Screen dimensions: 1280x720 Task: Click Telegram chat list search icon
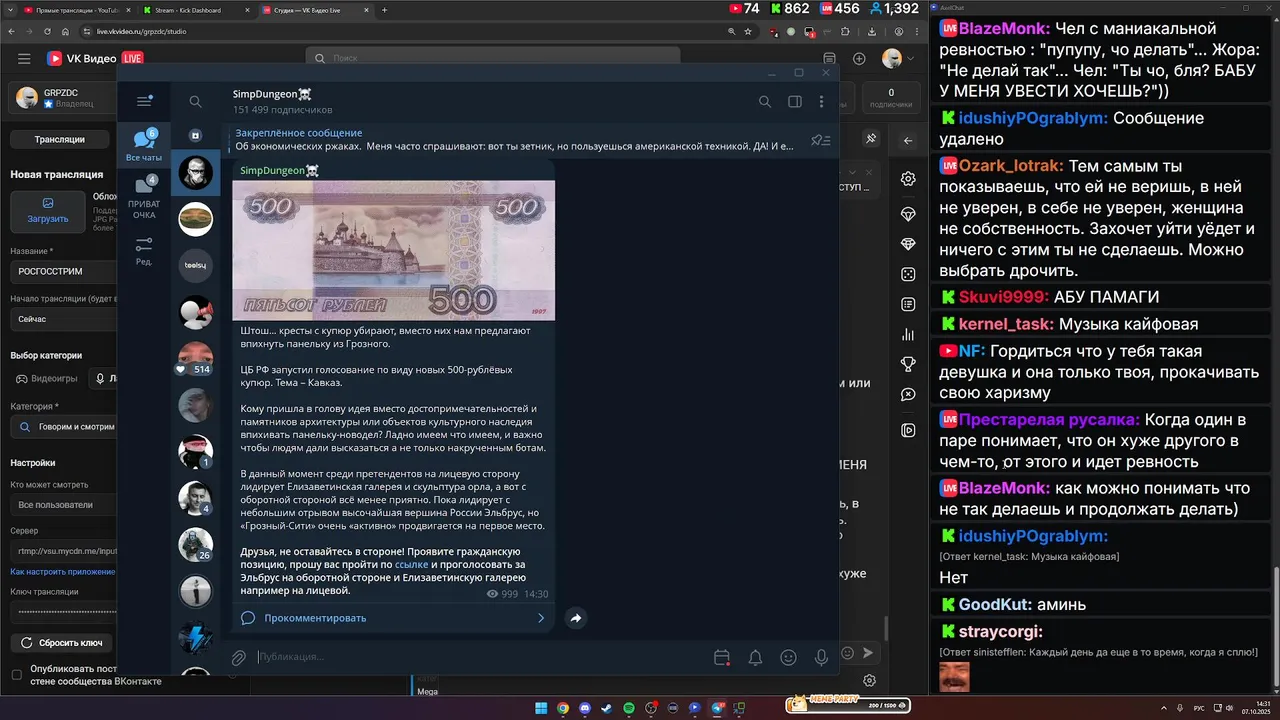click(196, 101)
